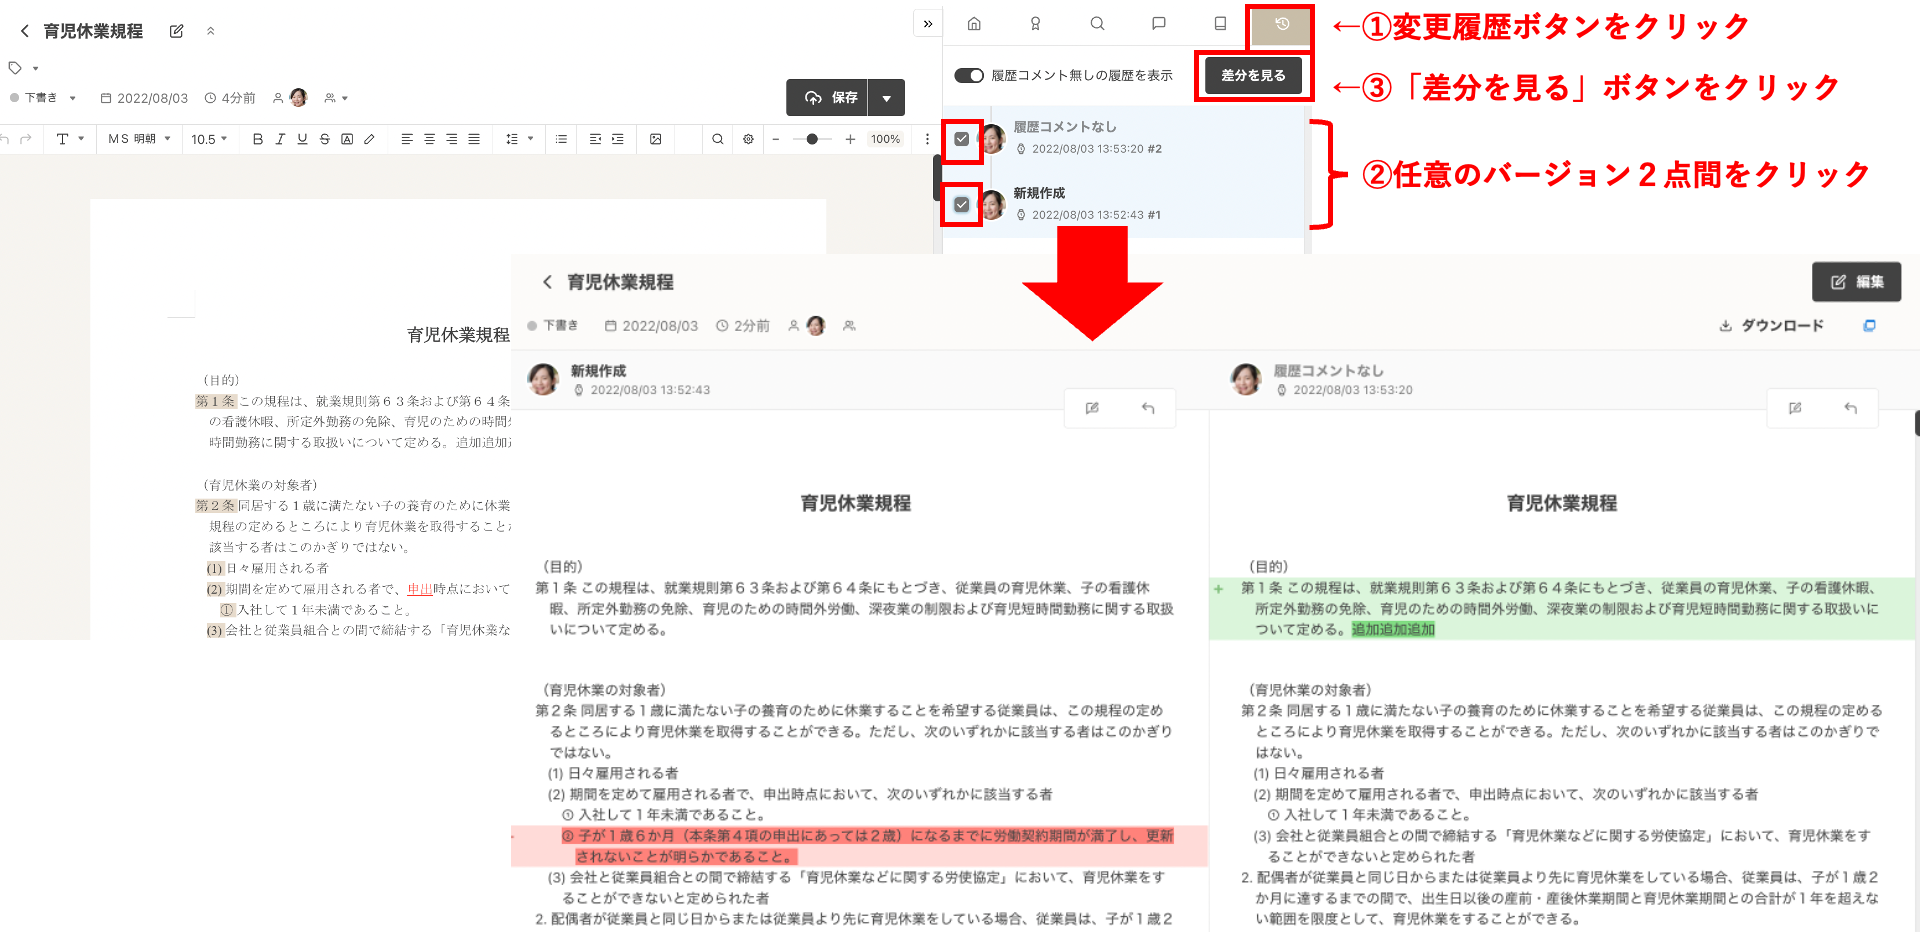Open the dropdown arrow beside 保存
The image size is (1920, 932).
click(x=886, y=98)
